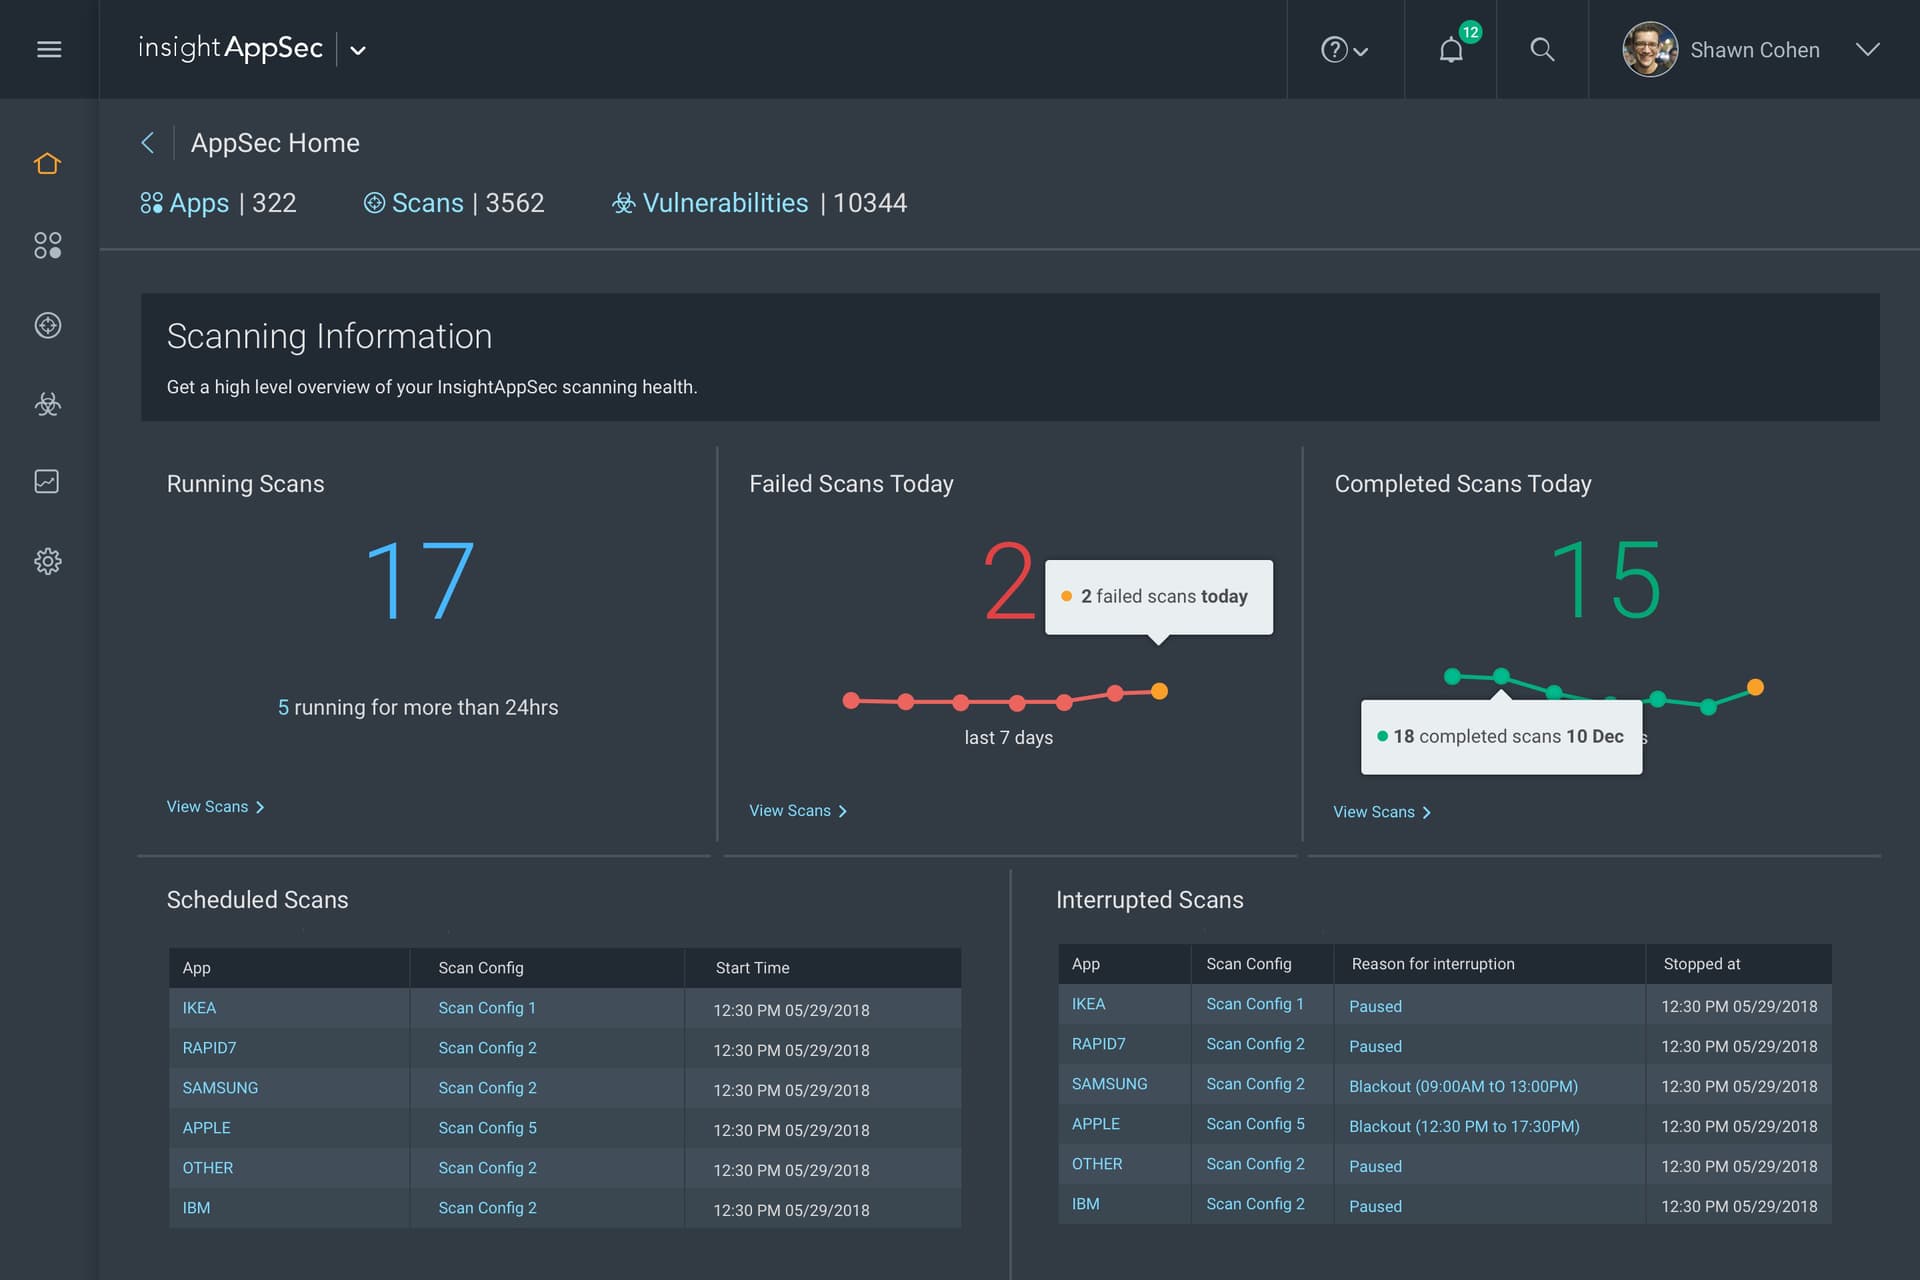The image size is (1920, 1280).
Task: Select the Home icon in the sidebar
Action: pyautogui.click(x=47, y=163)
